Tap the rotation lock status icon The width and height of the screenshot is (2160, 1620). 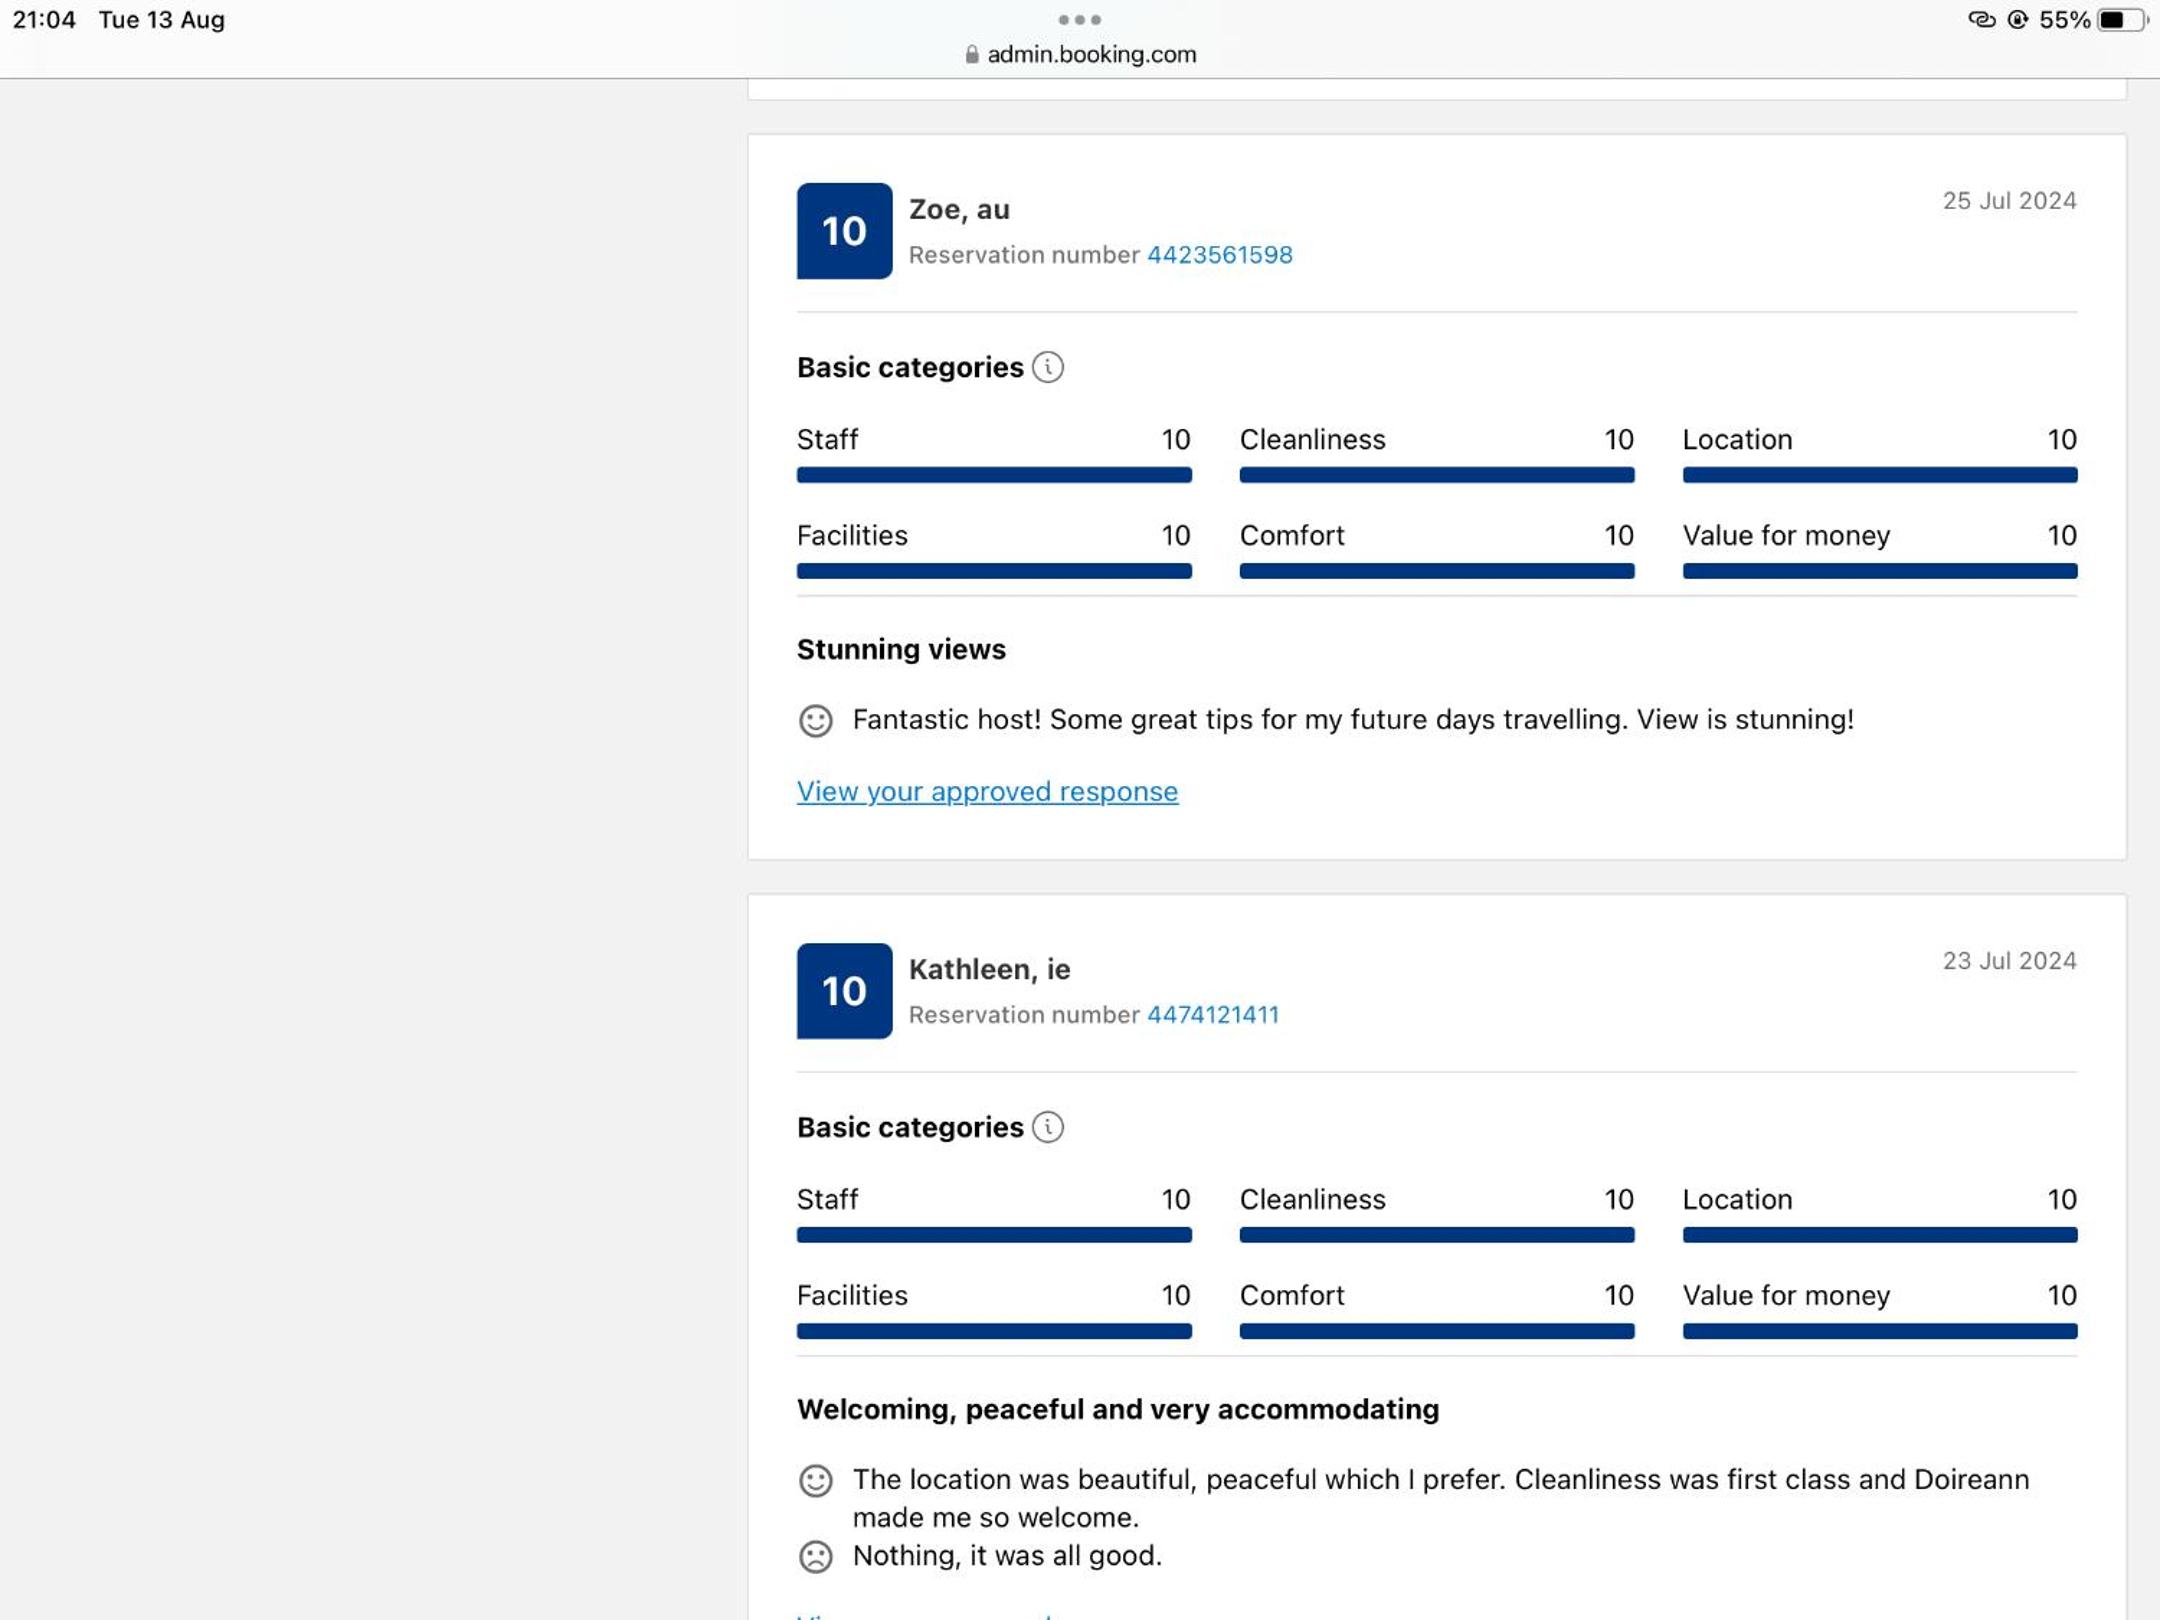tap(2017, 20)
